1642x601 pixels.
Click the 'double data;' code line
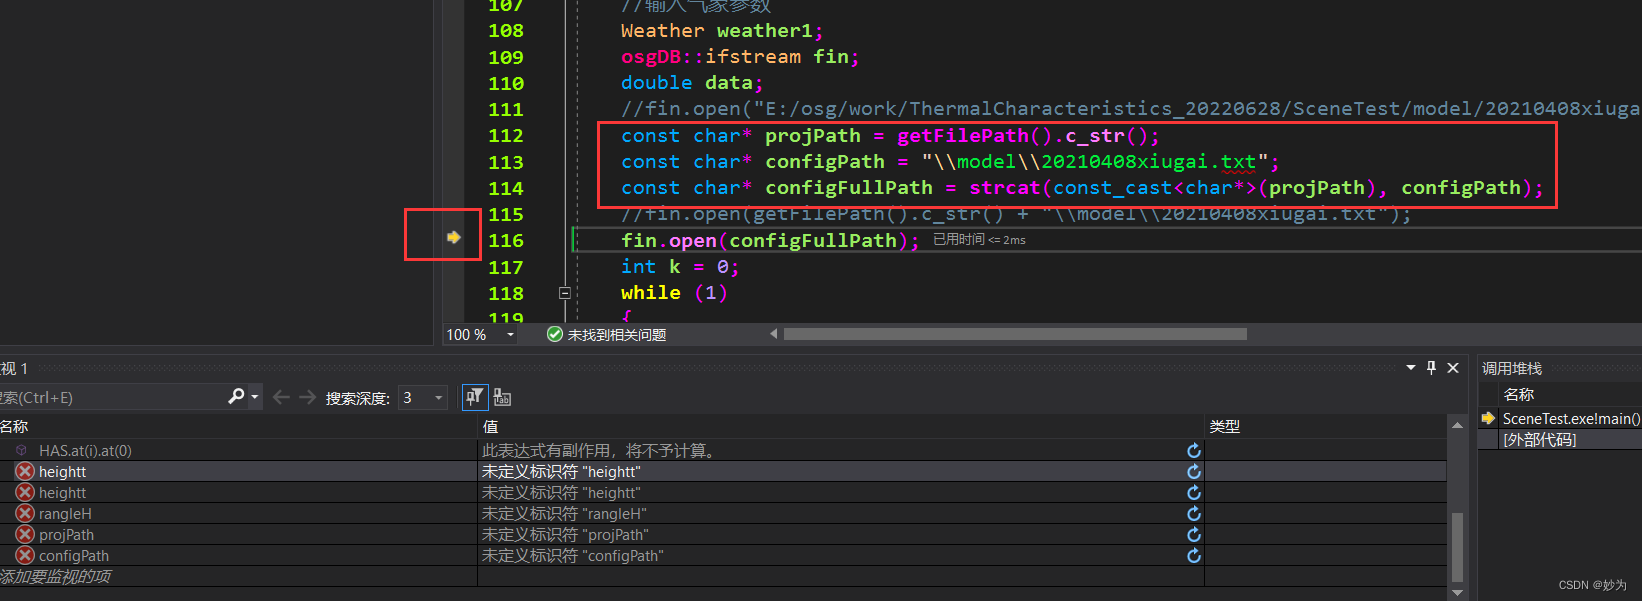(x=692, y=83)
